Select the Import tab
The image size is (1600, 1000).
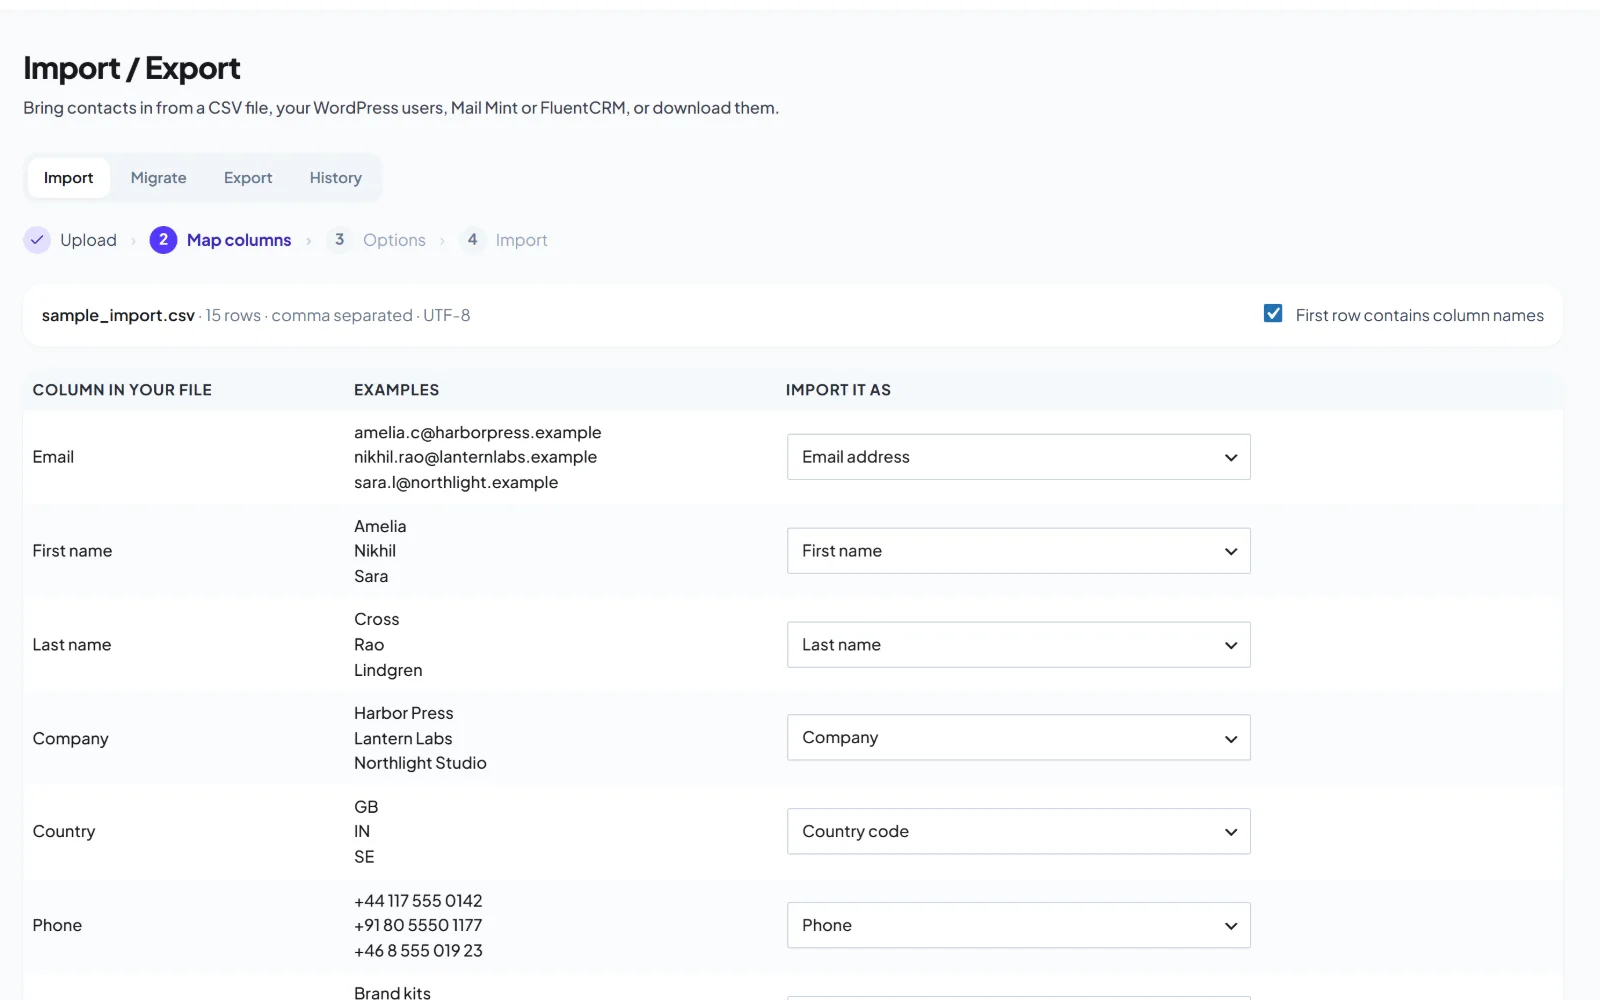click(68, 178)
